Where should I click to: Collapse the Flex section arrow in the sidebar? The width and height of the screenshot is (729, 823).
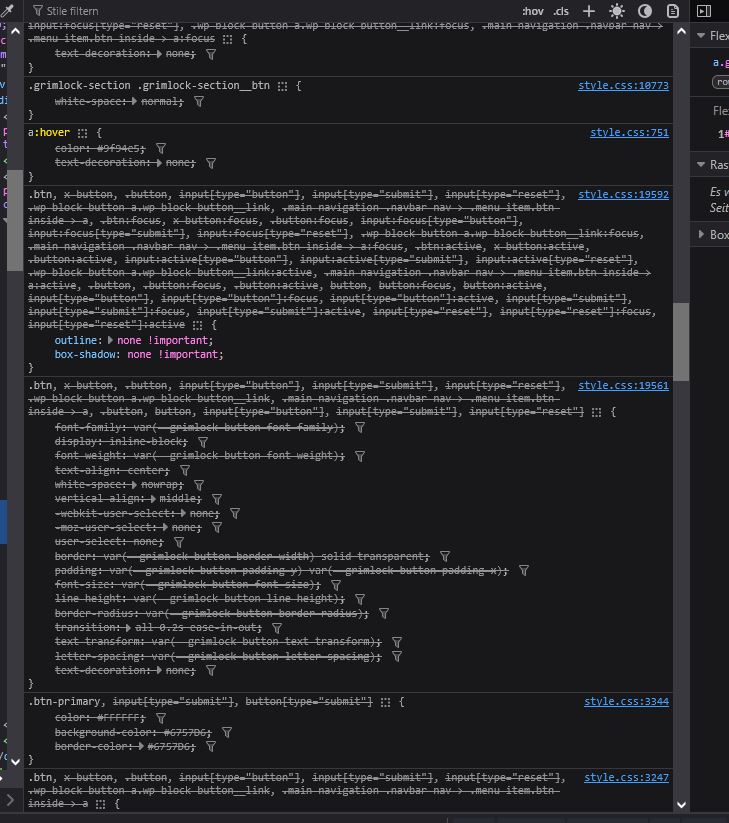[701, 36]
